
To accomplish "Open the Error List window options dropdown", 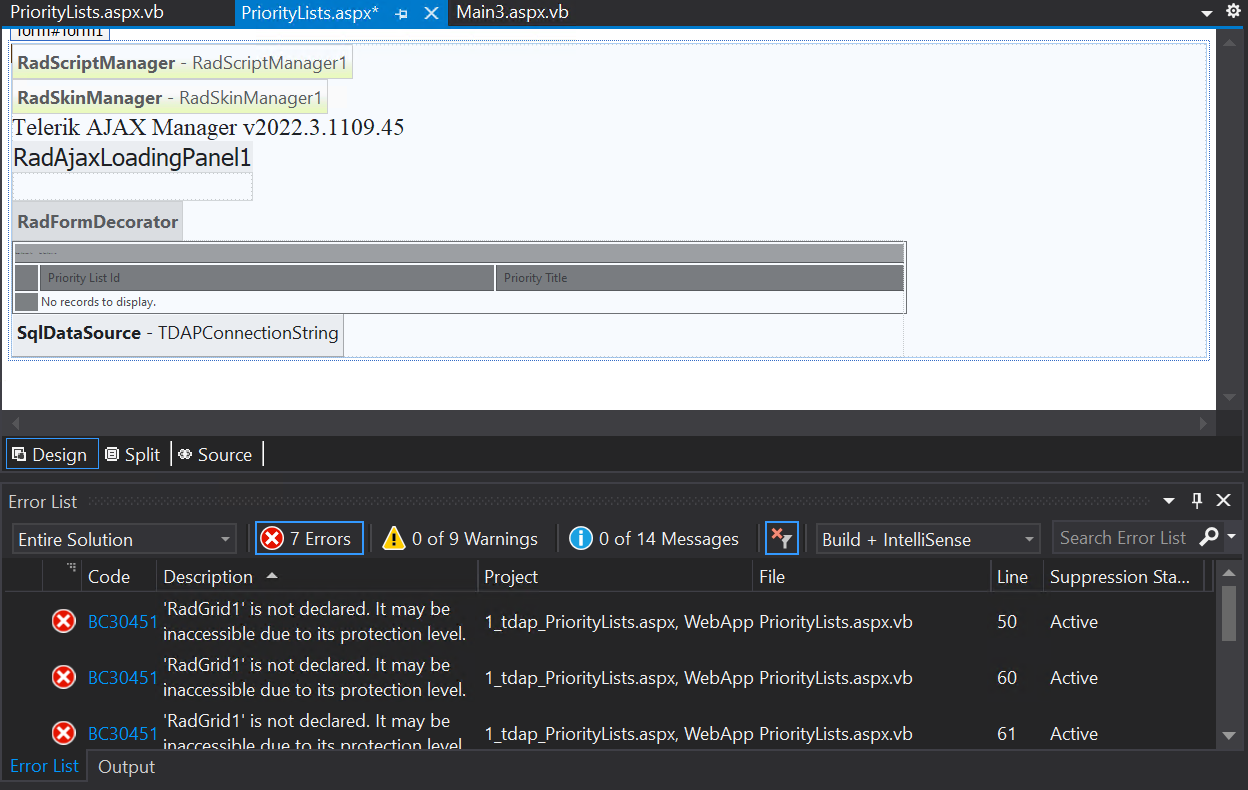I will pyautogui.click(x=1169, y=501).
